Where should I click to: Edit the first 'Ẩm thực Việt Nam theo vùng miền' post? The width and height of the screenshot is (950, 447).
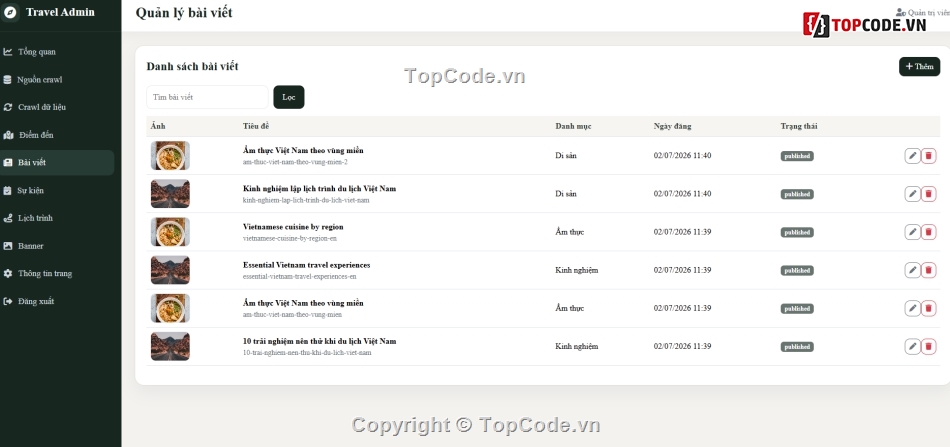pos(912,156)
